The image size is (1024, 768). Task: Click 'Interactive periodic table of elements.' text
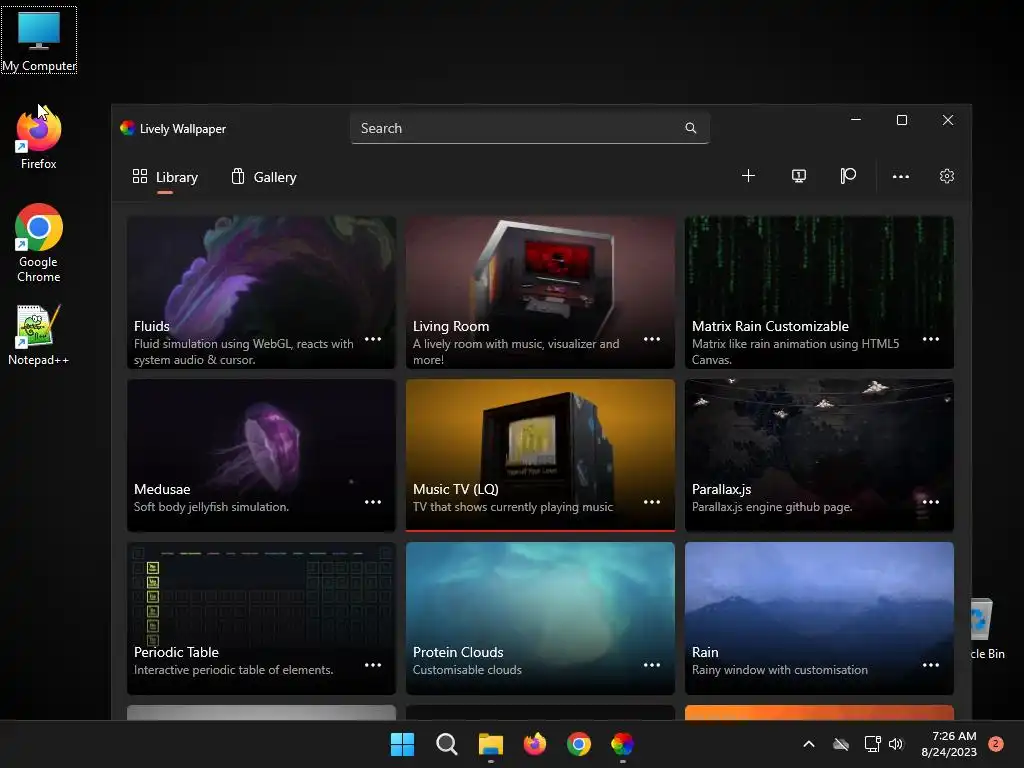point(234,670)
